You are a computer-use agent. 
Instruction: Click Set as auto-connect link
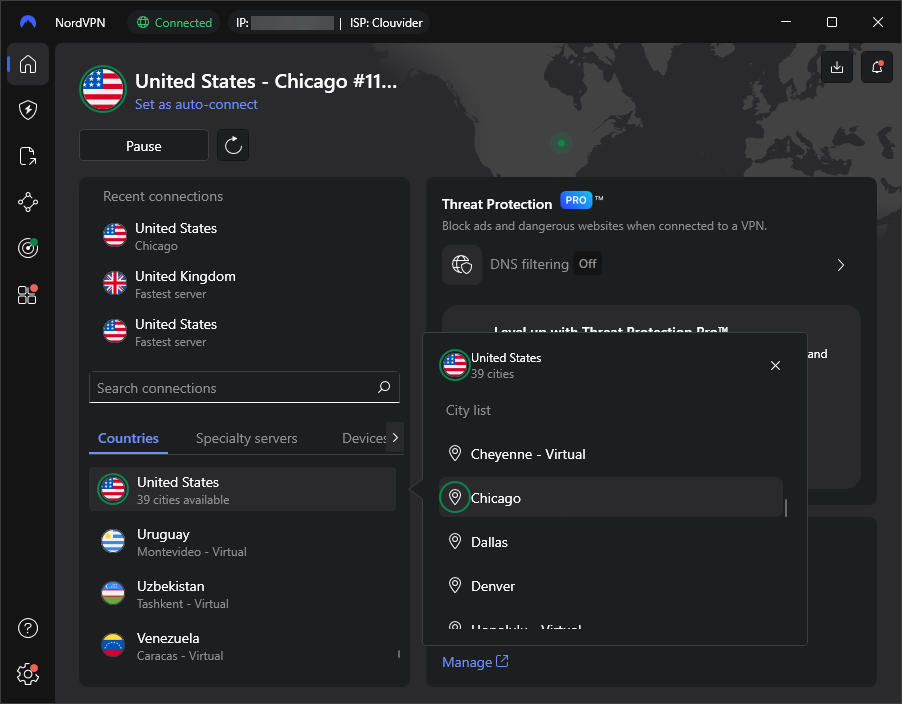coord(196,105)
